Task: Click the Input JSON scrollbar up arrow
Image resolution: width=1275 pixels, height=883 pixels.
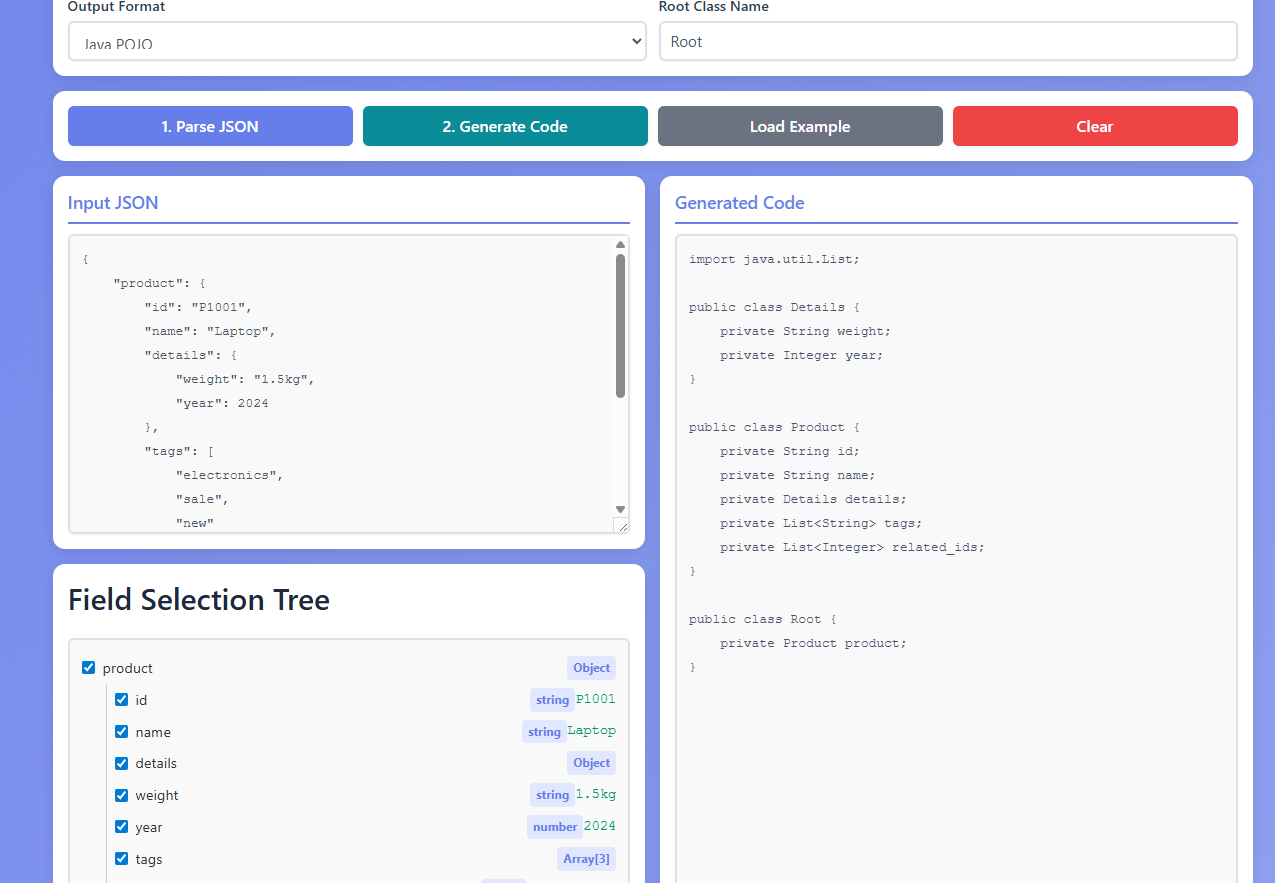Action: tap(620, 244)
